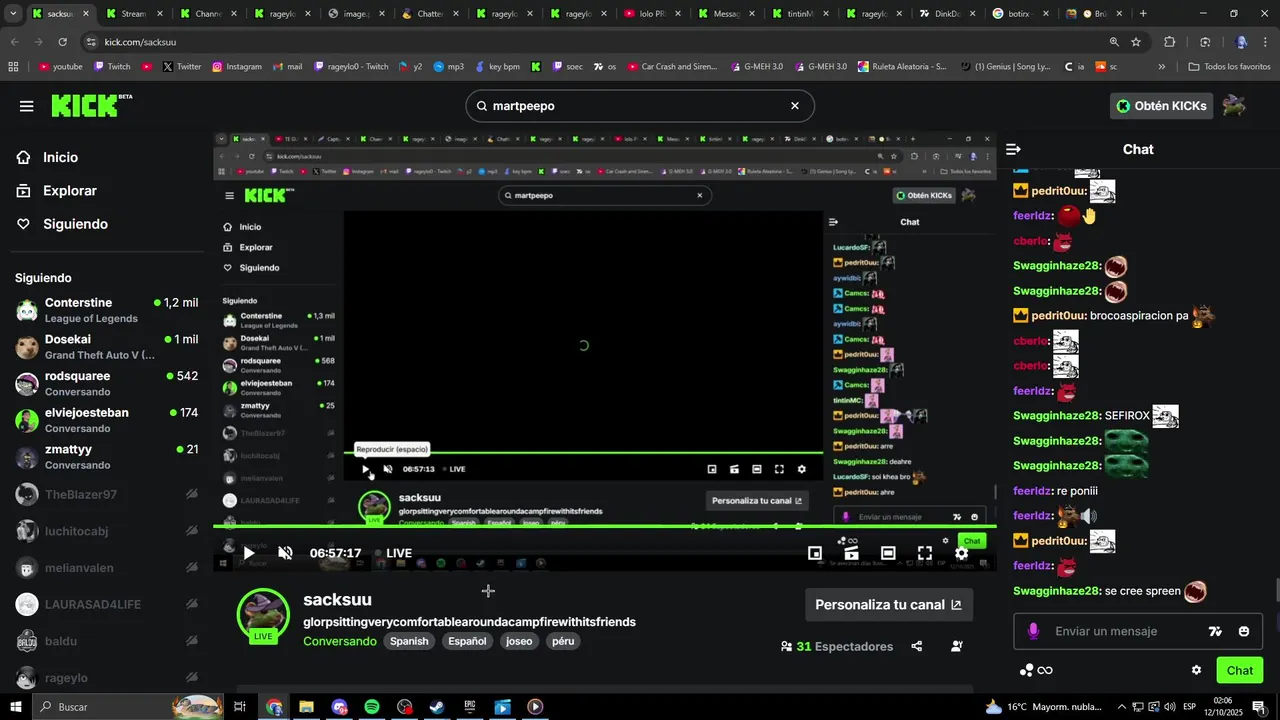Open the emoji picker
1280x720 pixels.
(1244, 631)
